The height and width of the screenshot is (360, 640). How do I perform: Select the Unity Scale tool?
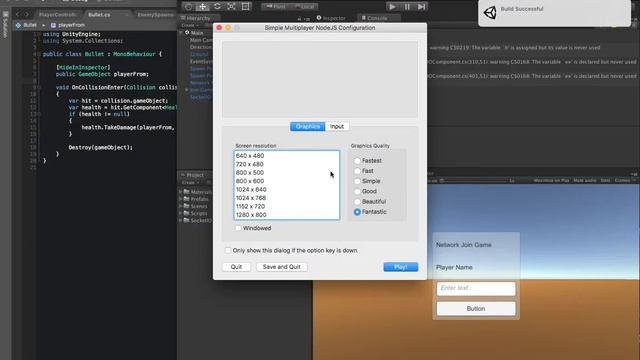(231, 7)
